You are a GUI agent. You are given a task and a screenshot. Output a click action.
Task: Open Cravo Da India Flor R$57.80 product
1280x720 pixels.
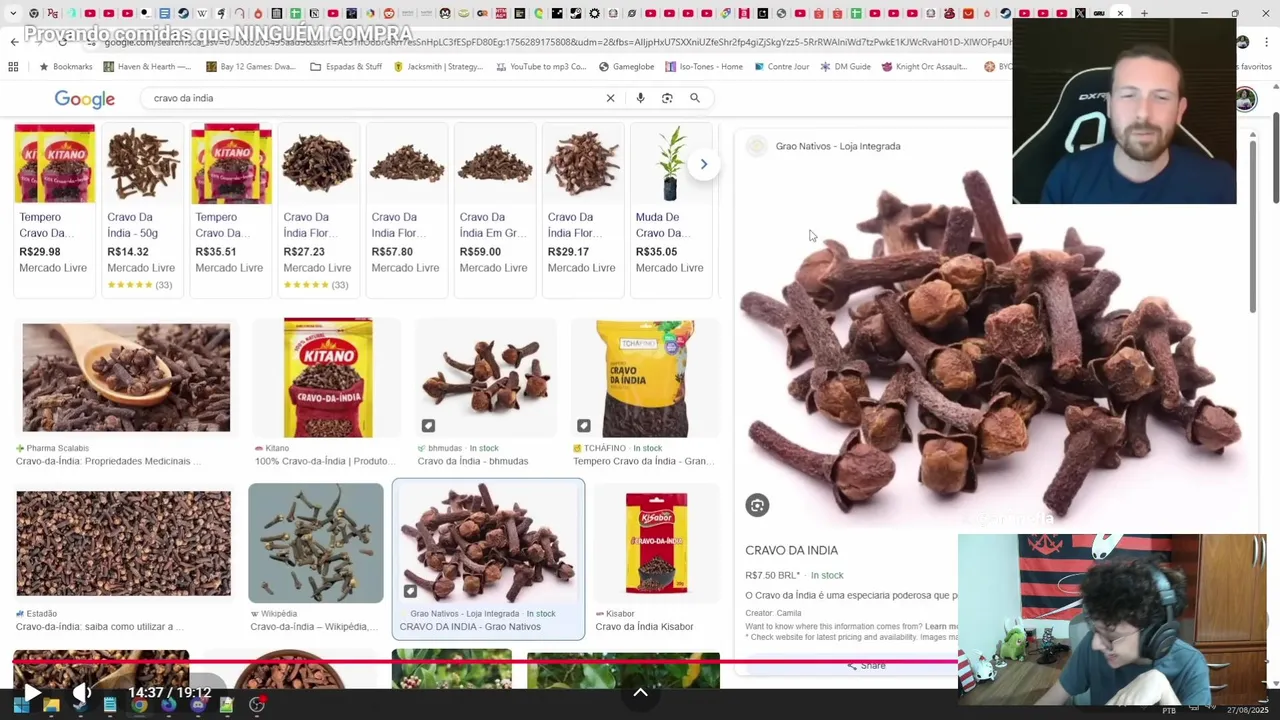pos(406,210)
